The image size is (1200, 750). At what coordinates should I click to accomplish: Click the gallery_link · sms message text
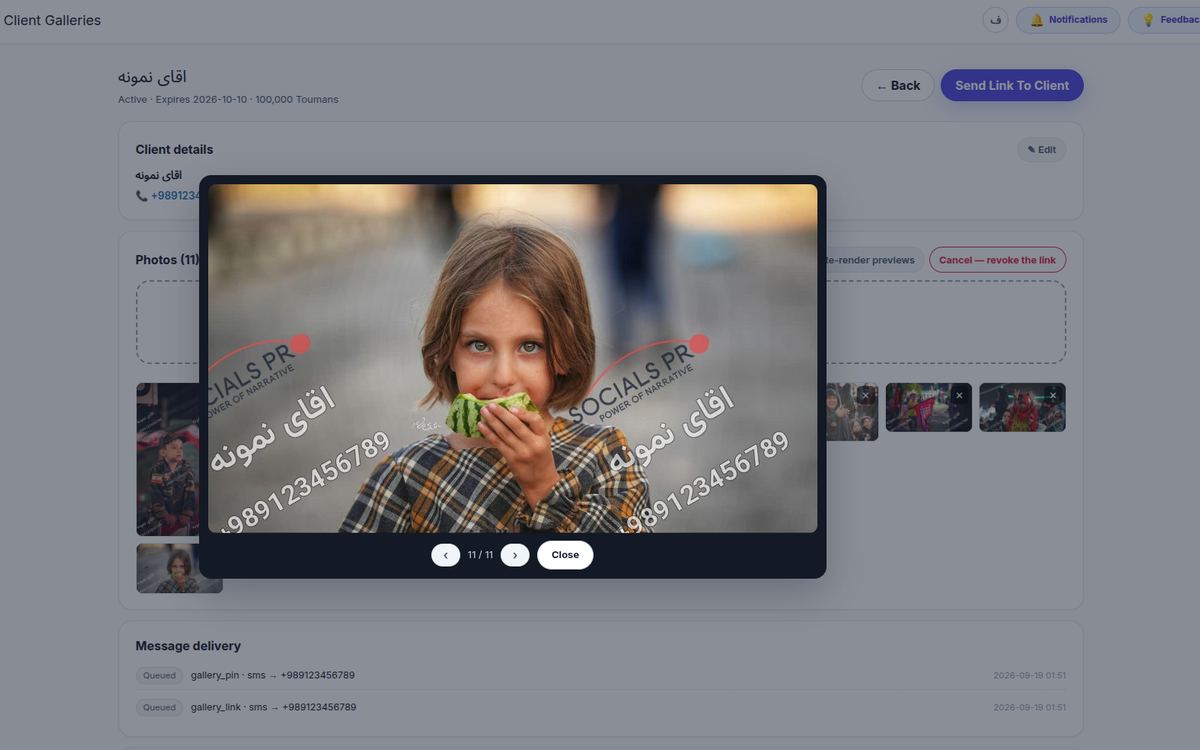[274, 707]
